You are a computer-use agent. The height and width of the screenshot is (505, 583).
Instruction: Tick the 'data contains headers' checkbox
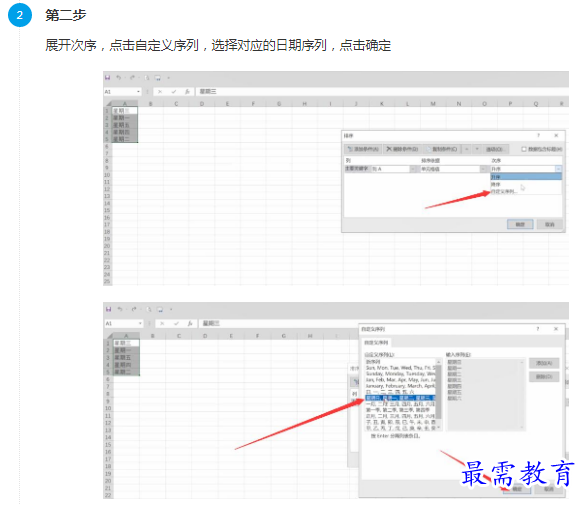(524, 149)
